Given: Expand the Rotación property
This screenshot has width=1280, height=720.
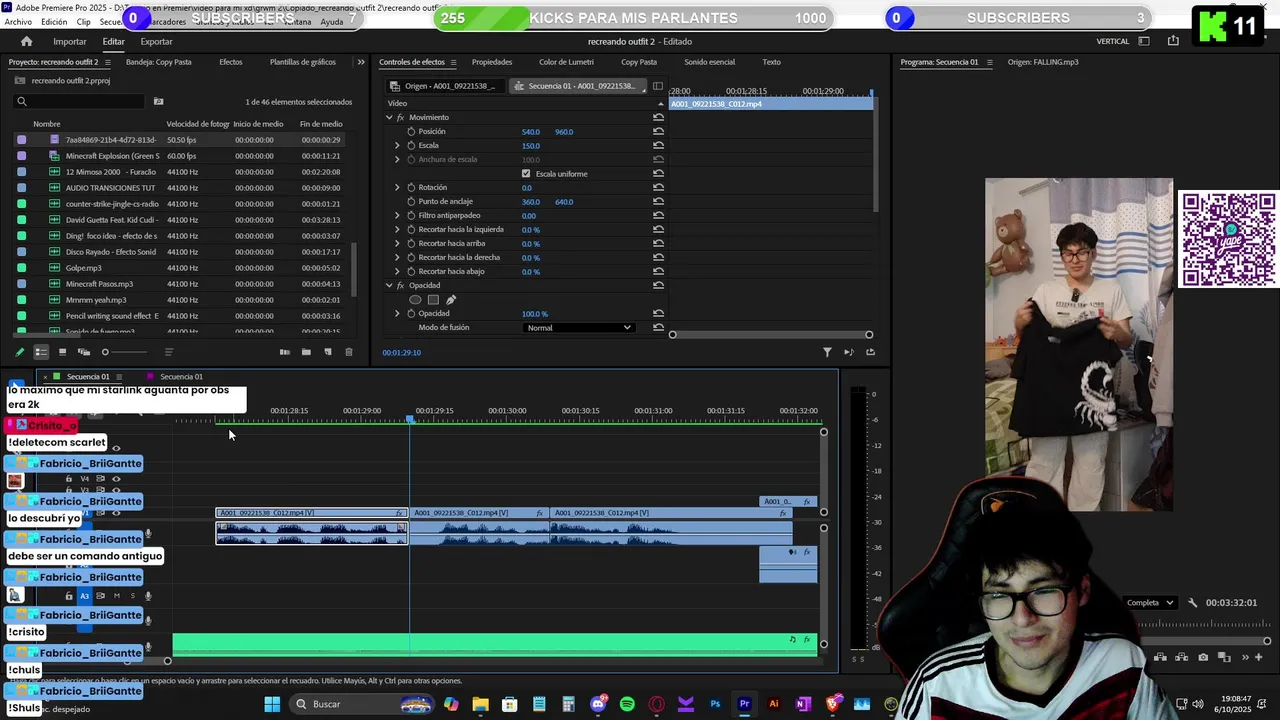Looking at the screenshot, I should point(397,187).
